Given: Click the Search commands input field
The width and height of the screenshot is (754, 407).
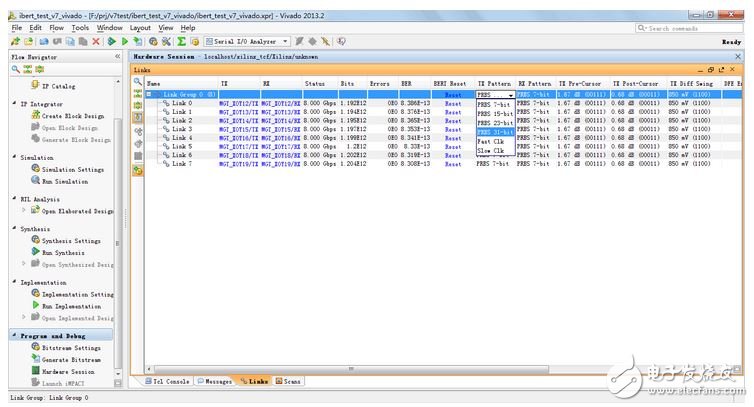Looking at the screenshot, I should point(700,28).
